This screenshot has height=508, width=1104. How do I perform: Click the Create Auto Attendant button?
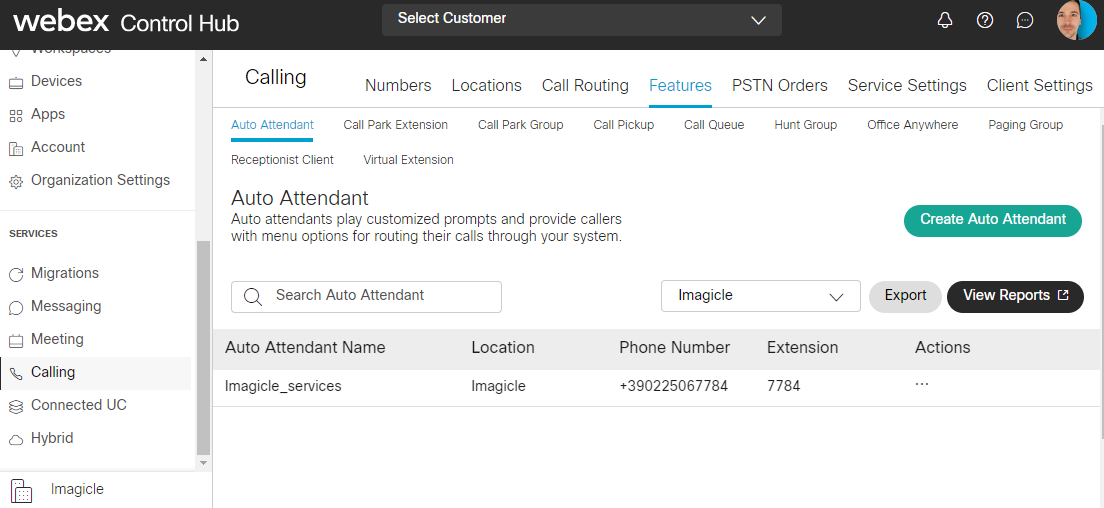992,220
